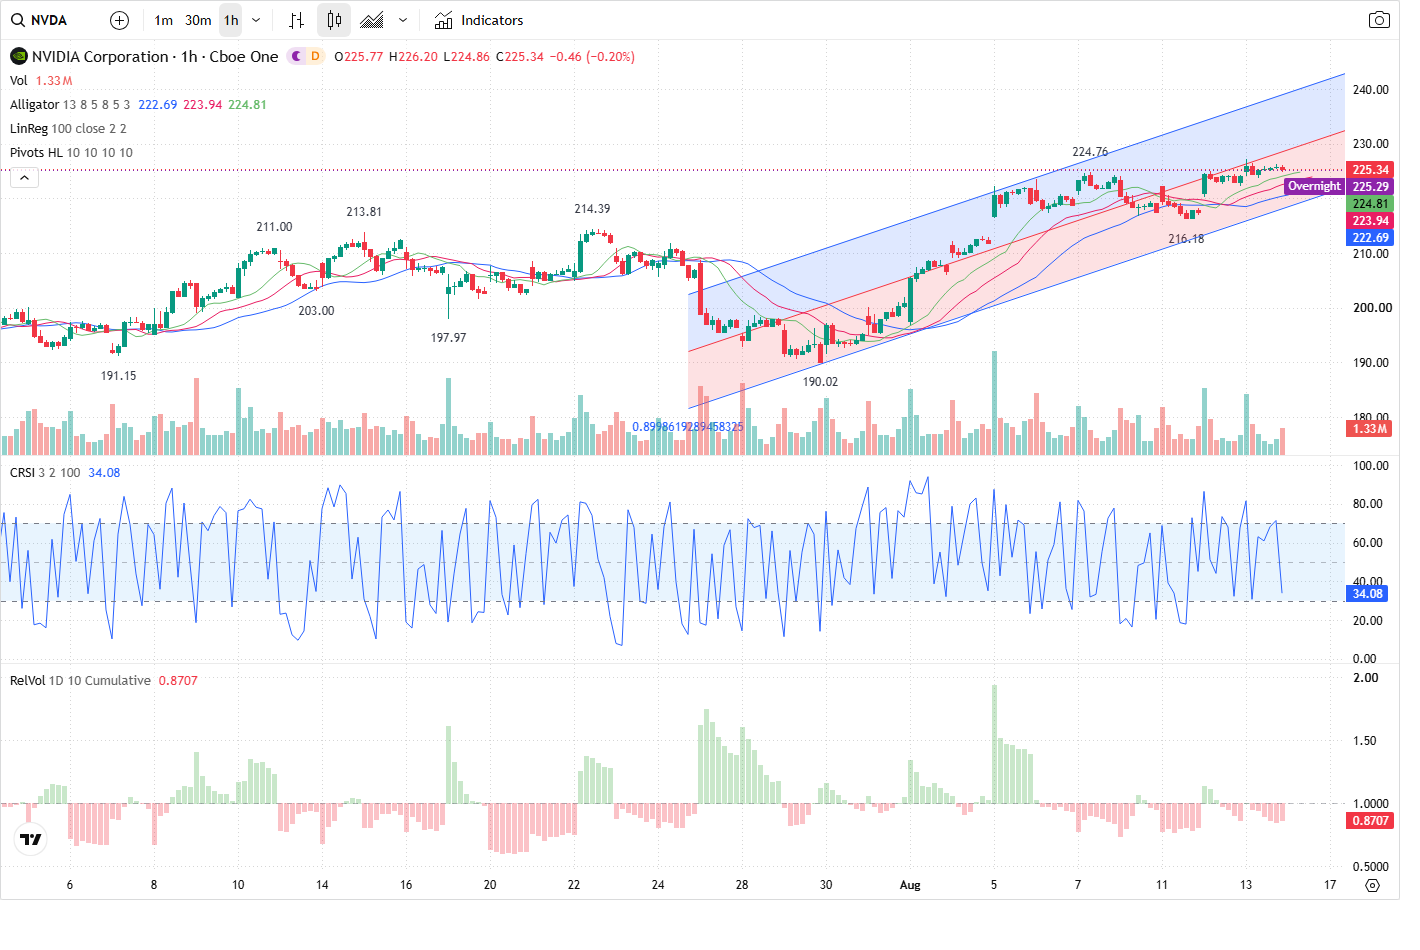Expand the chart style dropdown arrow

point(403,20)
